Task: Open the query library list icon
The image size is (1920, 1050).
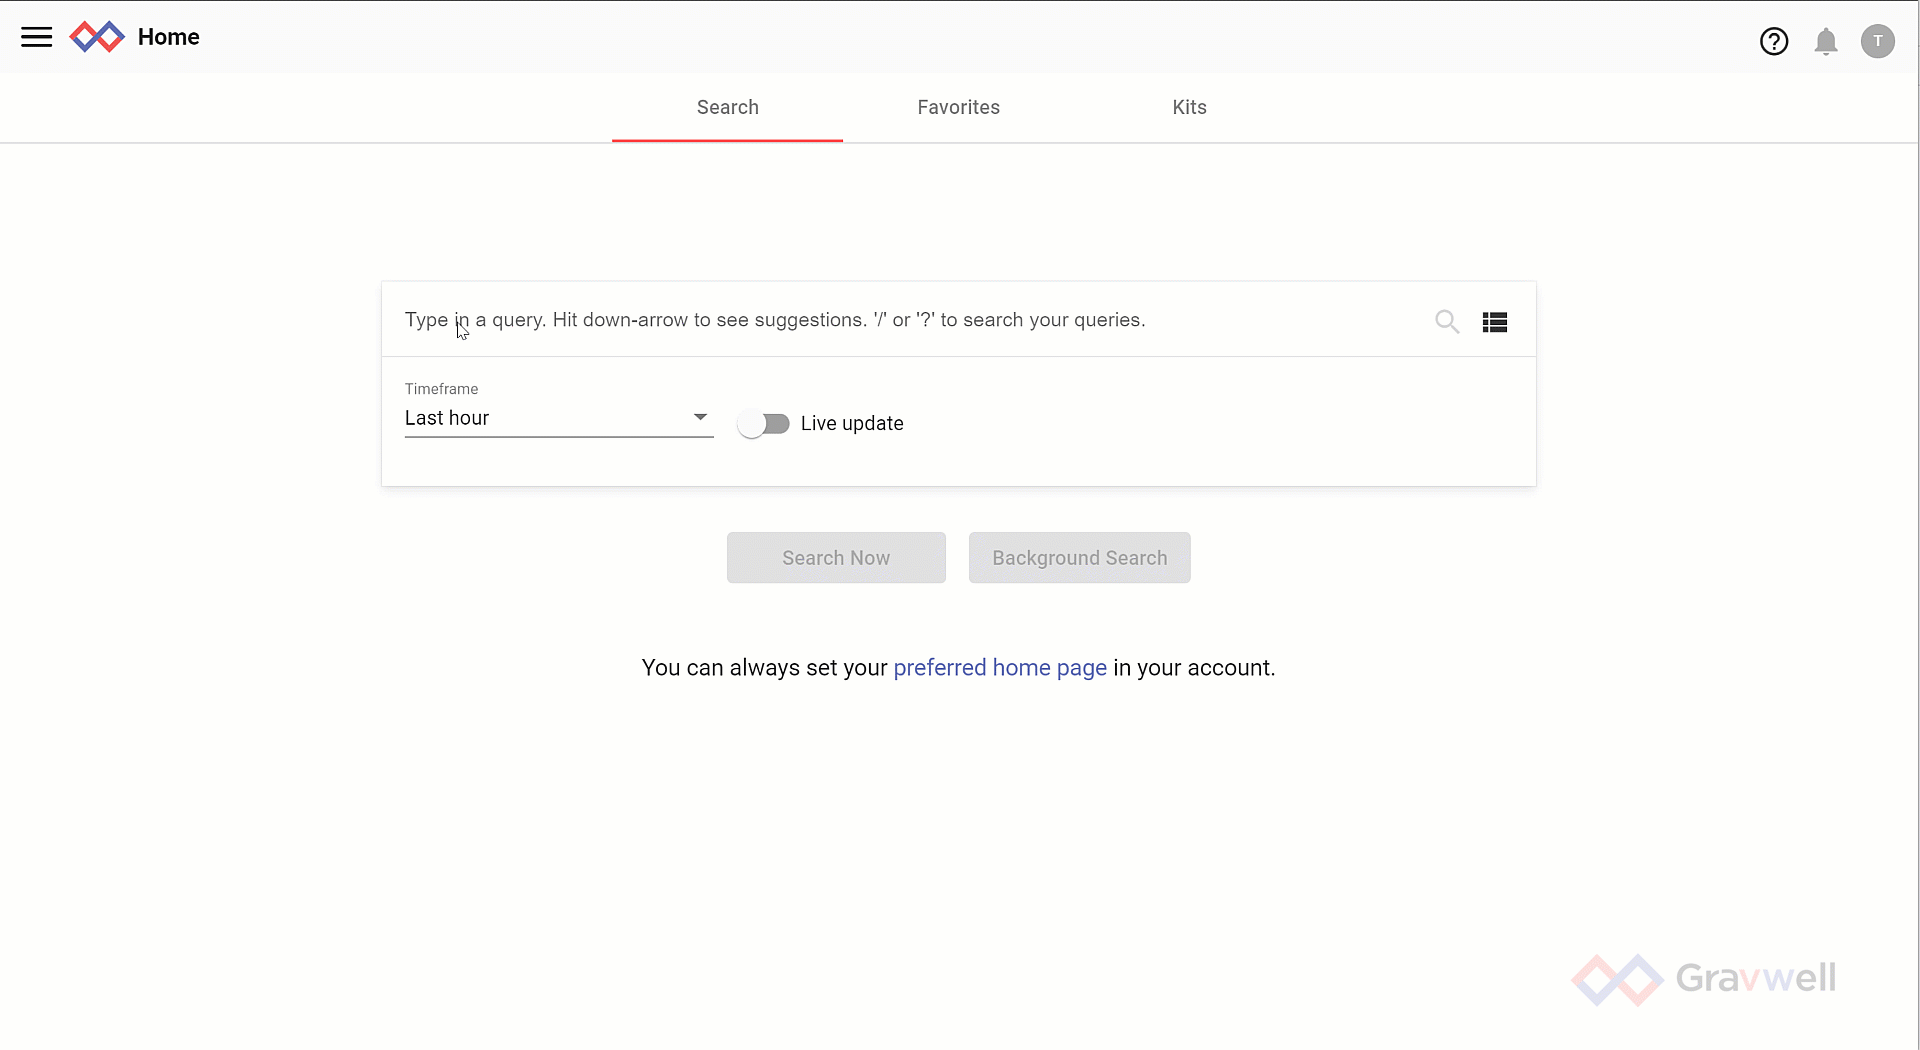Action: (x=1494, y=322)
